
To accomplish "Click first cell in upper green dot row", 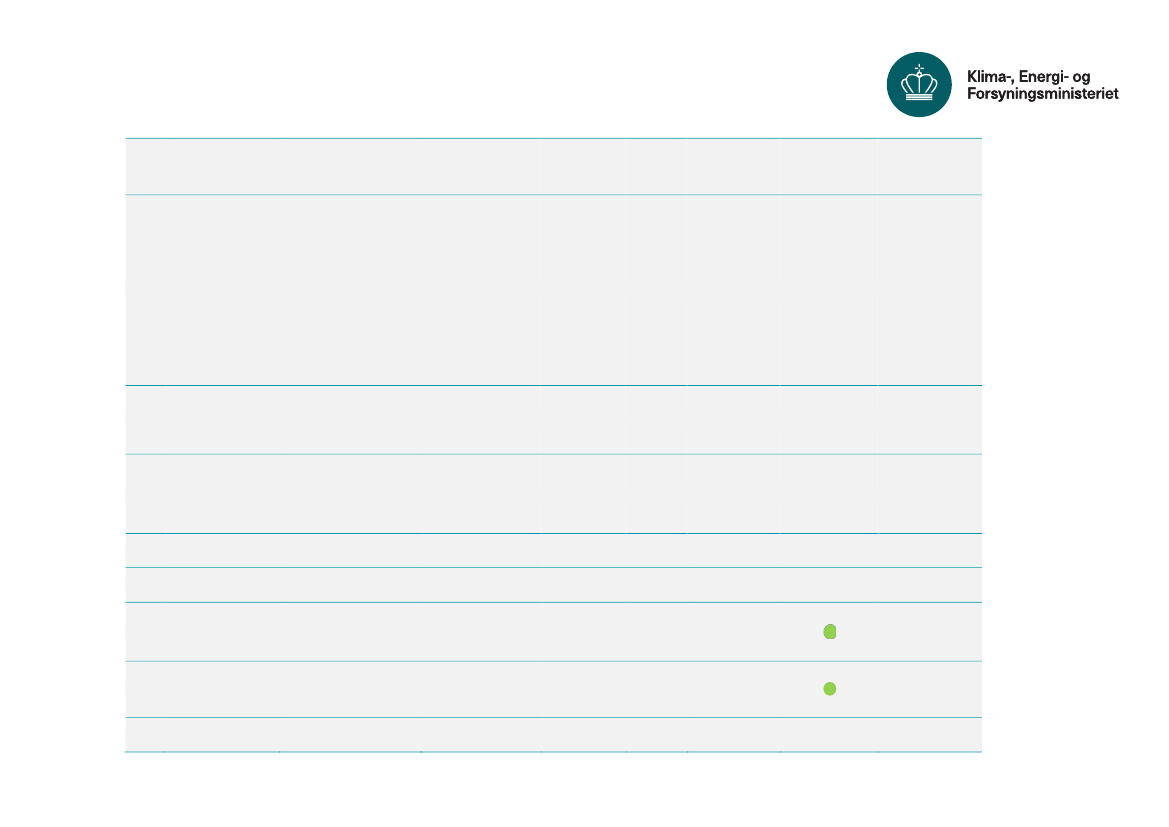I will click(145, 632).
